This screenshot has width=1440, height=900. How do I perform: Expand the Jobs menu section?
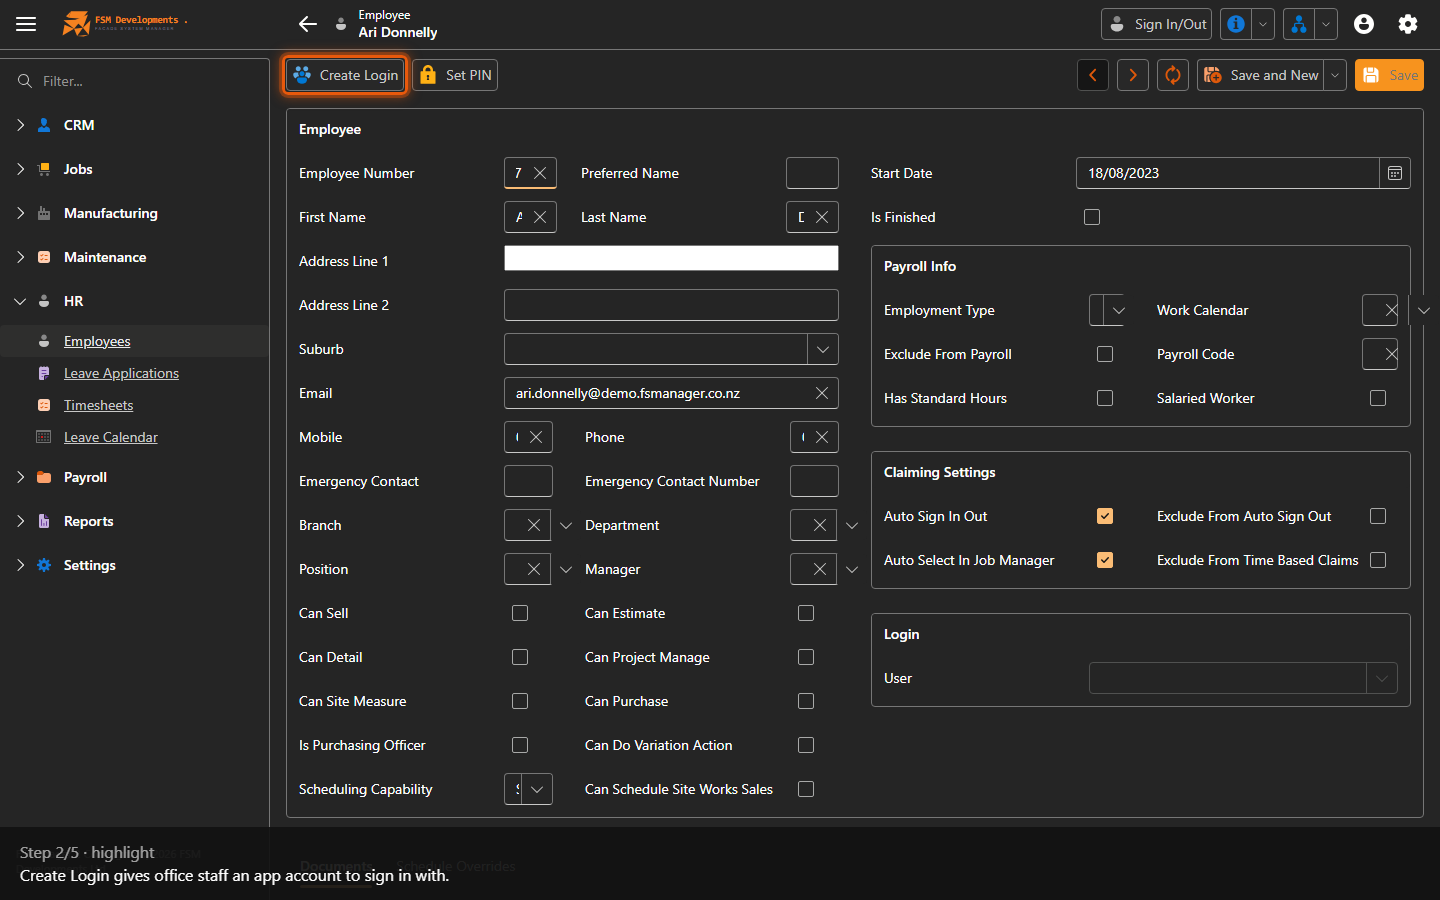20,169
